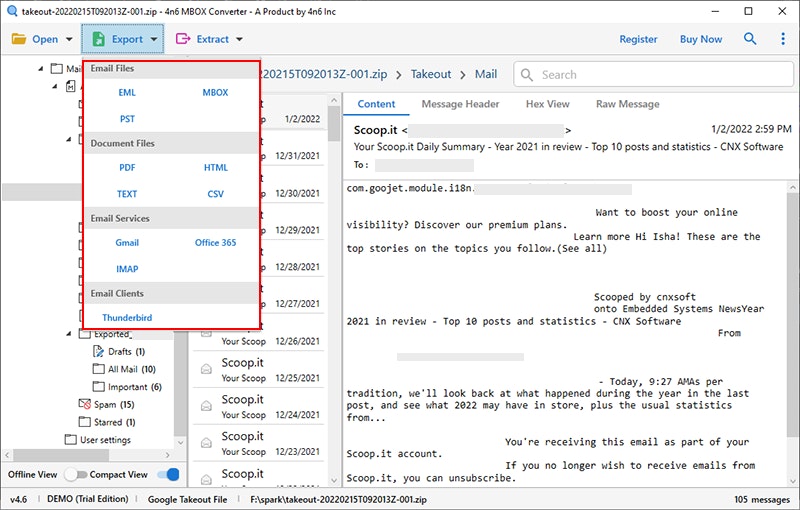Click the Important folder icon

pos(98,387)
